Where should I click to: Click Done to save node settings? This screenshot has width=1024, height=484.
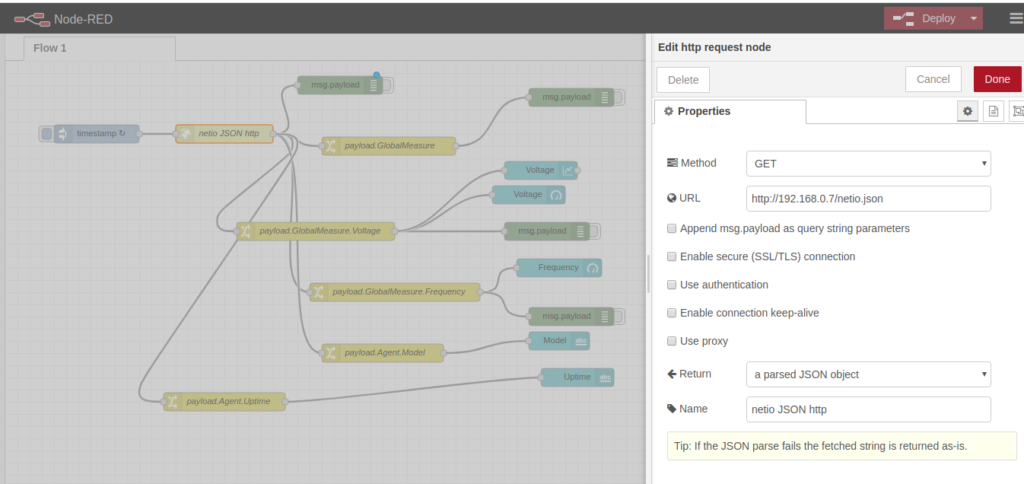pyautogui.click(x=997, y=79)
